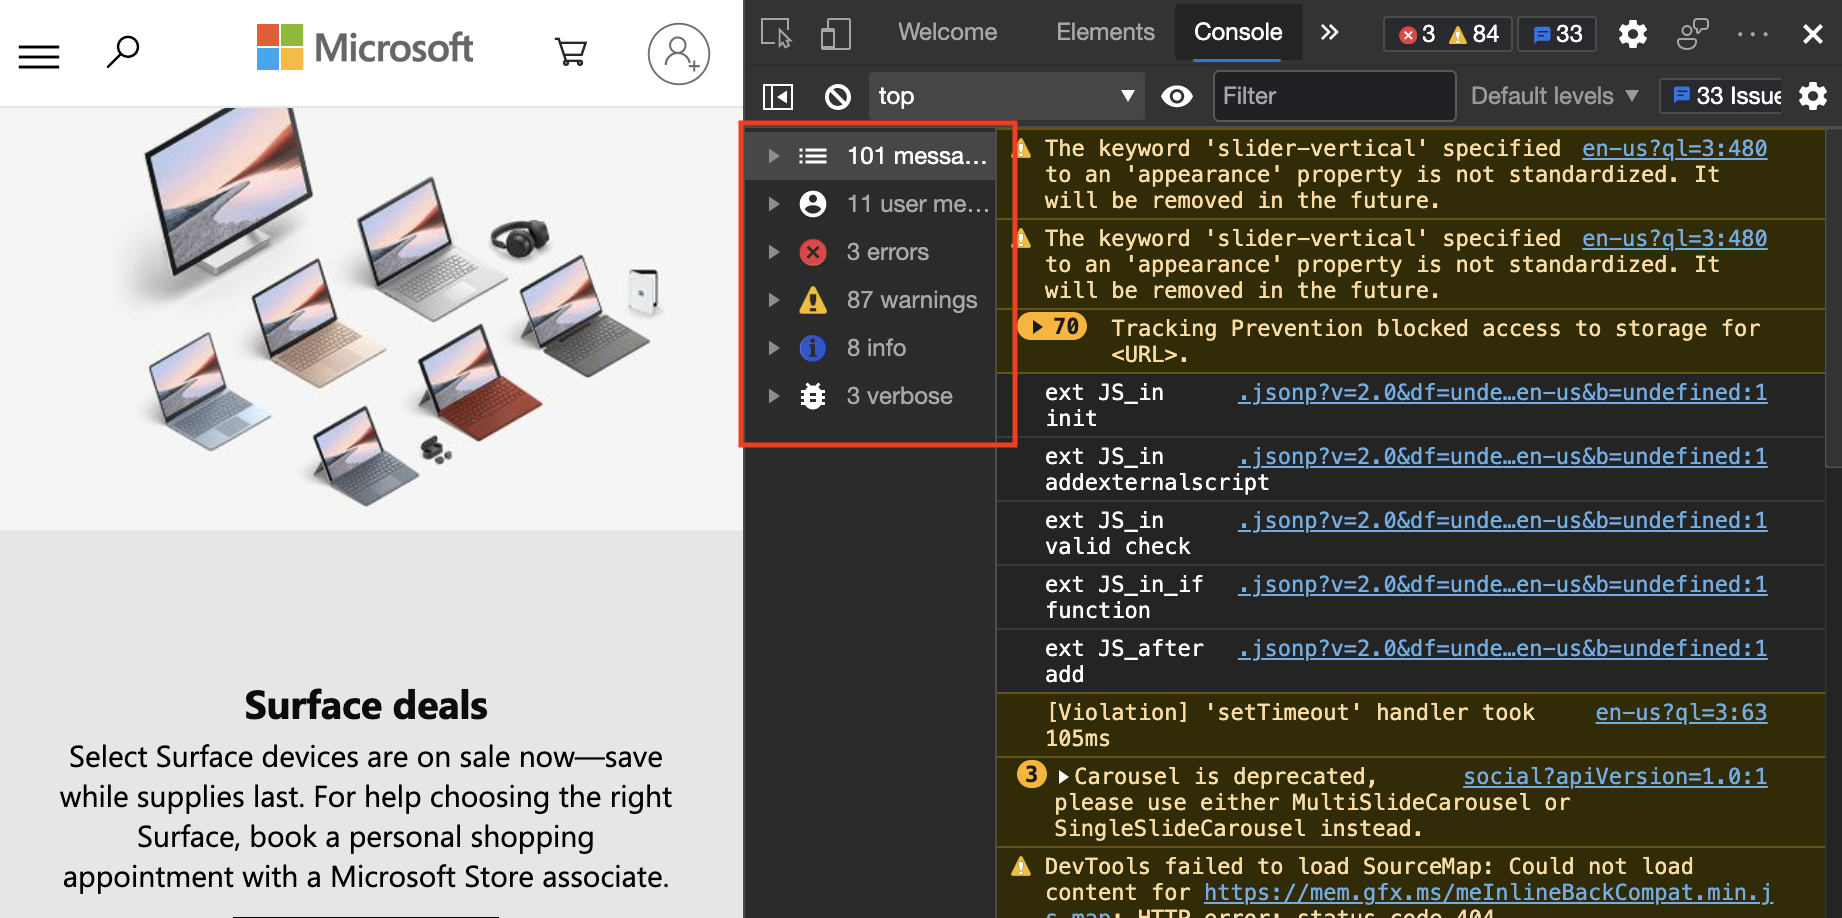
Task: Select the red errors icon
Action: 813,252
